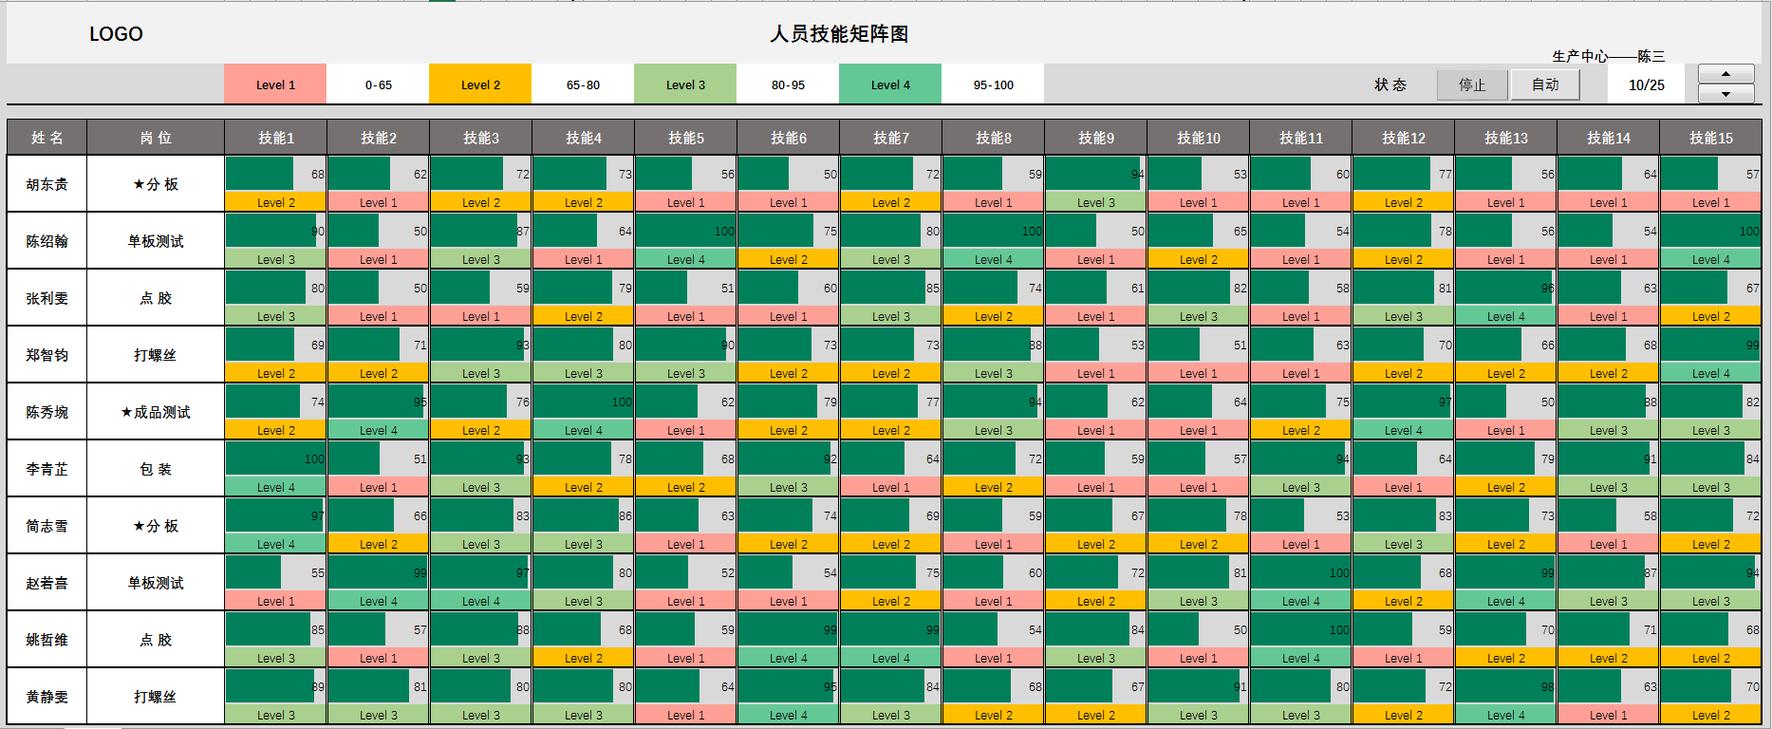Screen dimensions: 1772x729
Task: Select the name cell 胡东贵
Action: coord(47,184)
